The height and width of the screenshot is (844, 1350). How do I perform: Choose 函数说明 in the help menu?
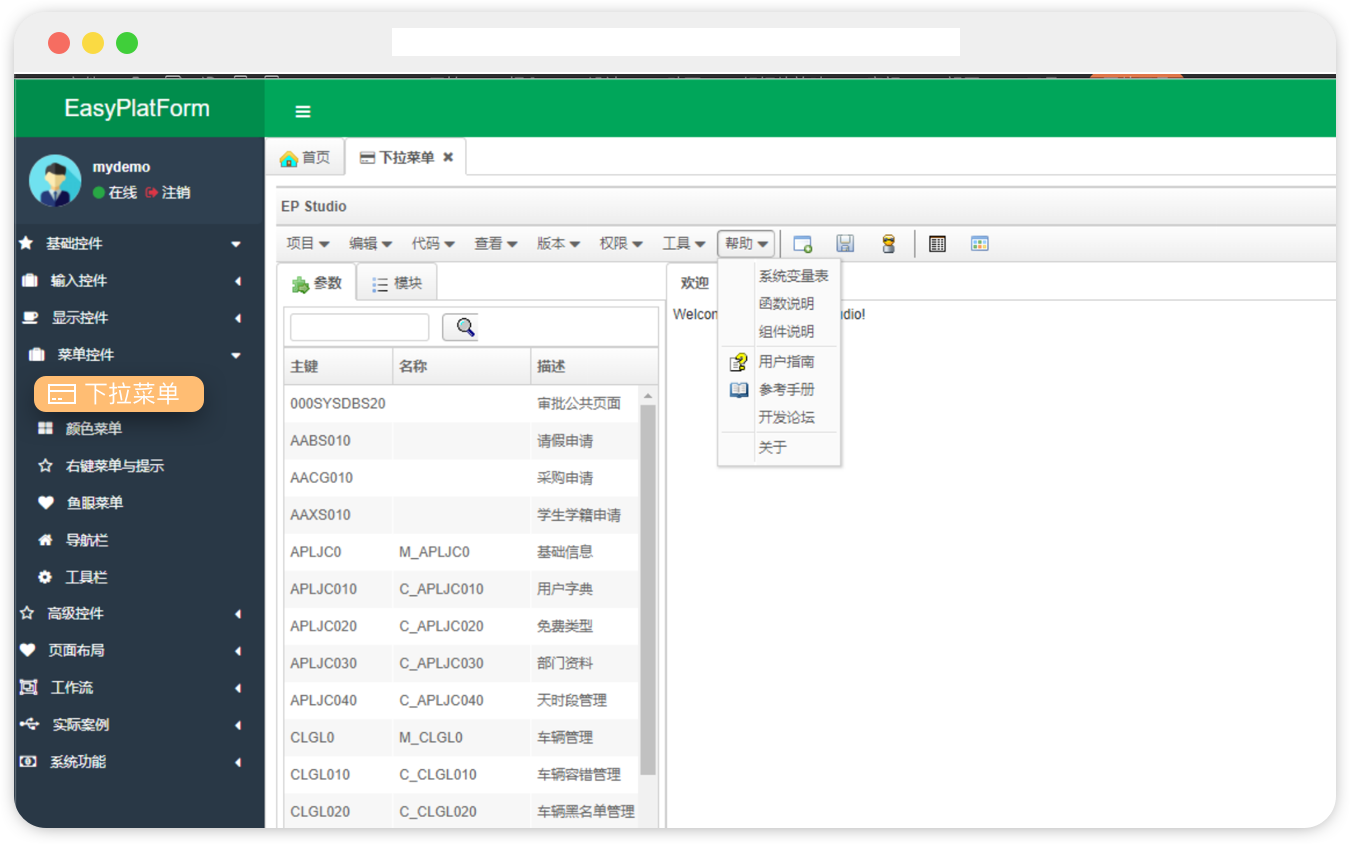(779, 304)
